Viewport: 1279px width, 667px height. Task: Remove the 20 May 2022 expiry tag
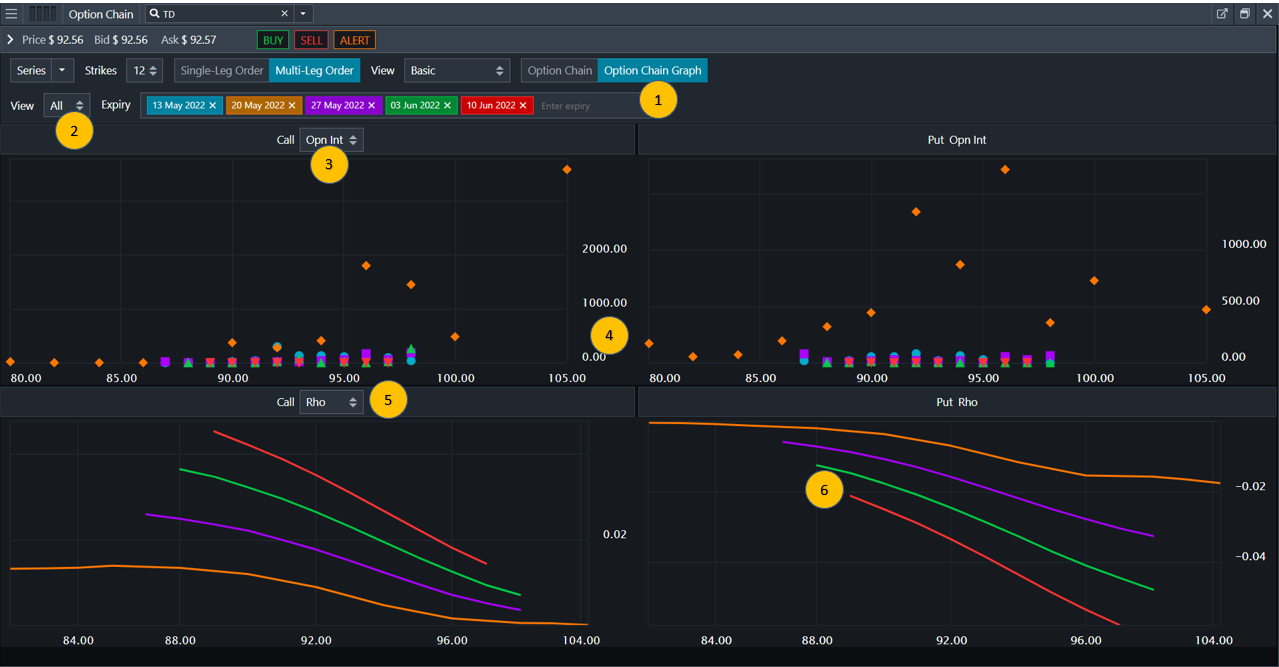(293, 105)
